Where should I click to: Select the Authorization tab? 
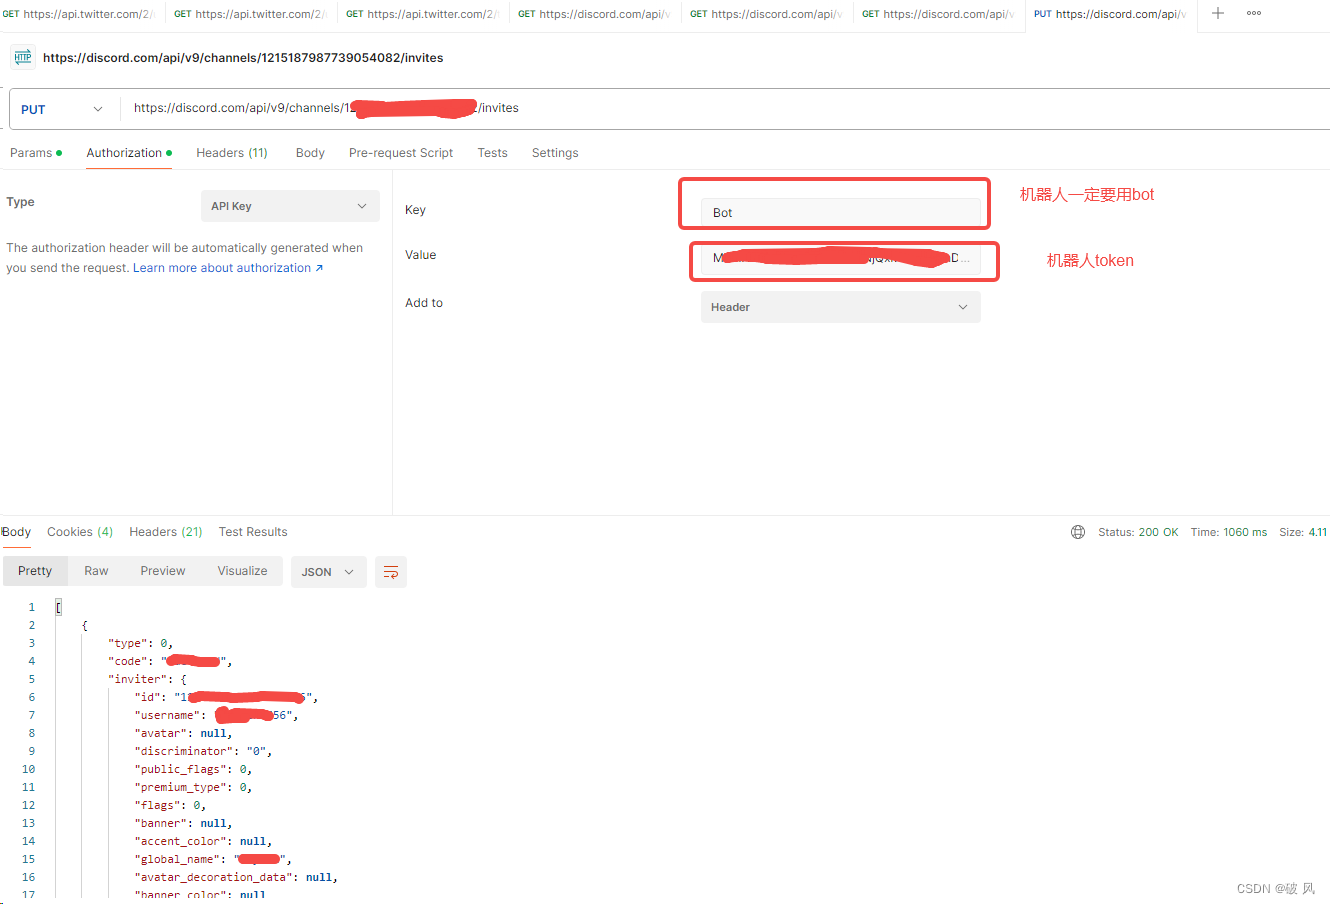129,153
